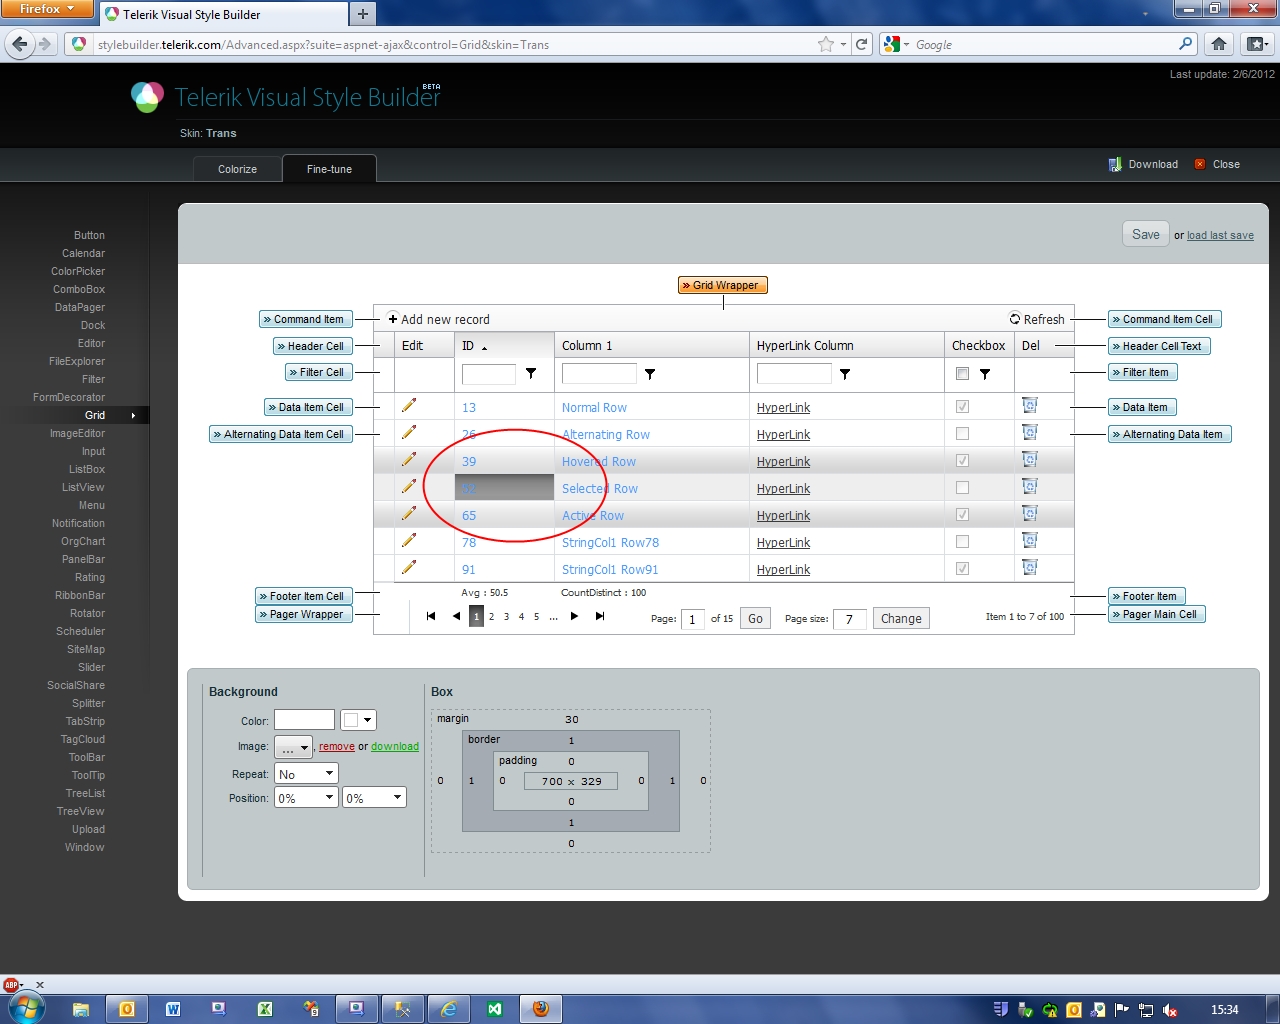Open the second Position percentage dropdown
This screenshot has height=1024, width=1280.
[x=374, y=798]
